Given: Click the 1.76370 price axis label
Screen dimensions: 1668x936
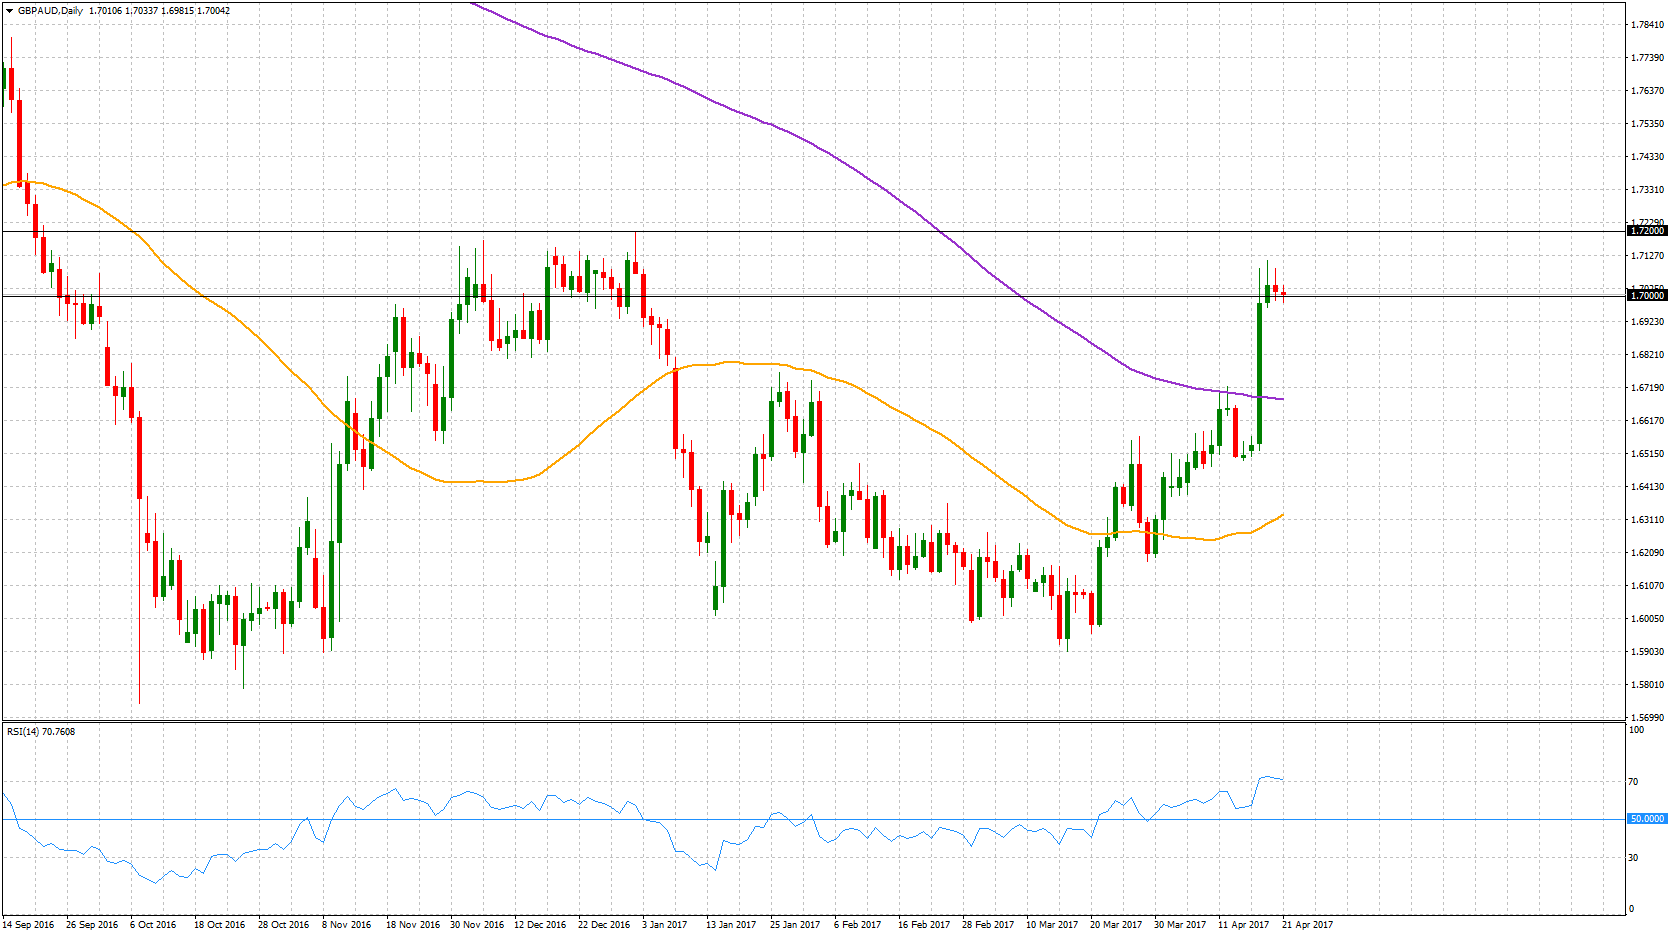Looking at the screenshot, I should click(x=1648, y=91).
